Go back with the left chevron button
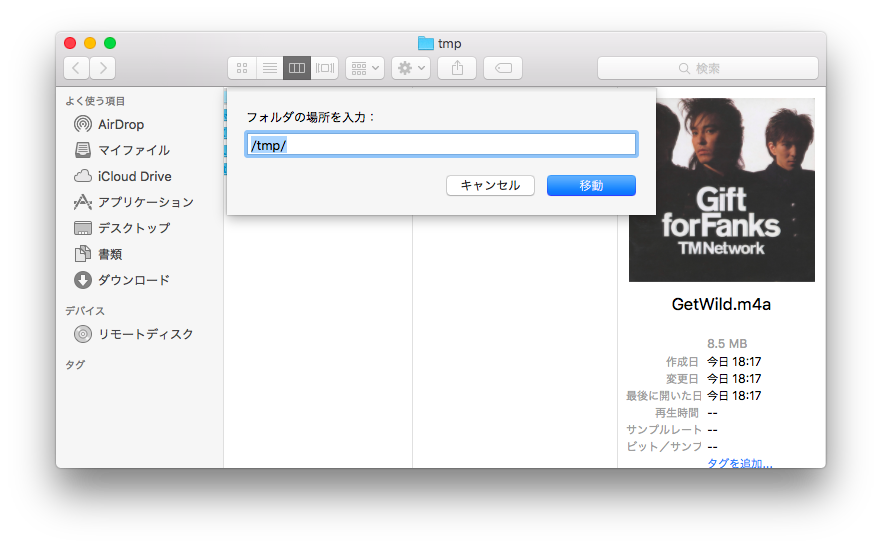 click(76, 68)
